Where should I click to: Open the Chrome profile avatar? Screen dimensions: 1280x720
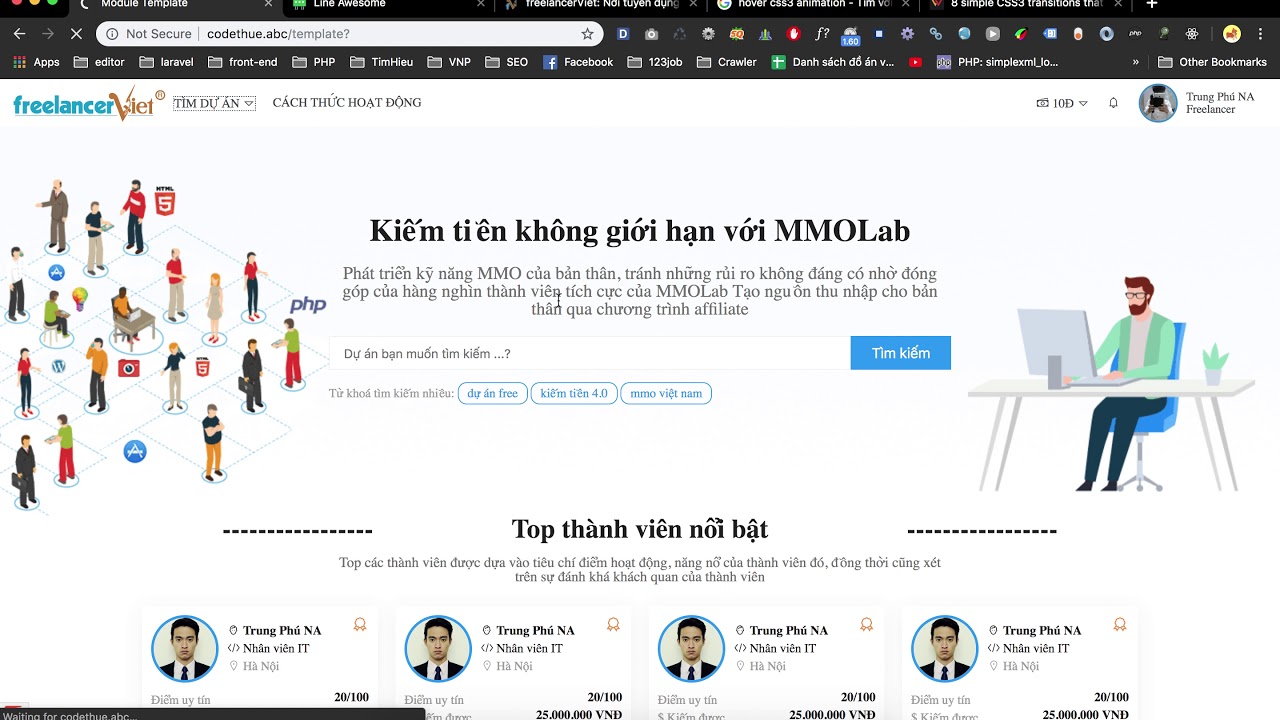pos(1232,34)
